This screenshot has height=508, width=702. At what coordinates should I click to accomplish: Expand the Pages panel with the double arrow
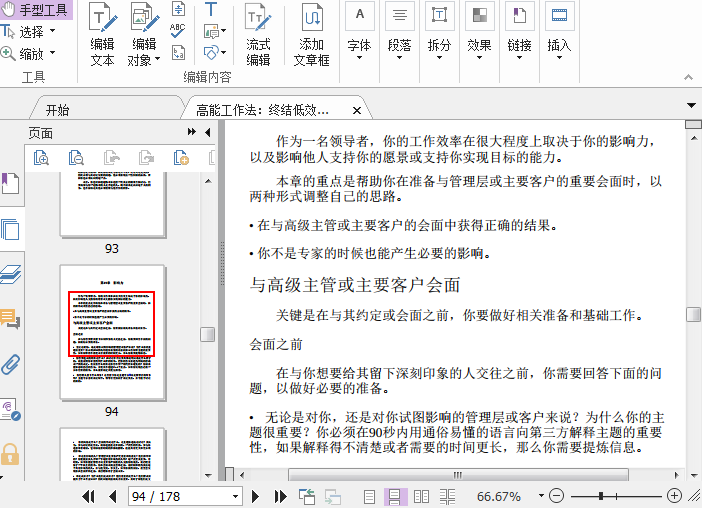[192, 132]
